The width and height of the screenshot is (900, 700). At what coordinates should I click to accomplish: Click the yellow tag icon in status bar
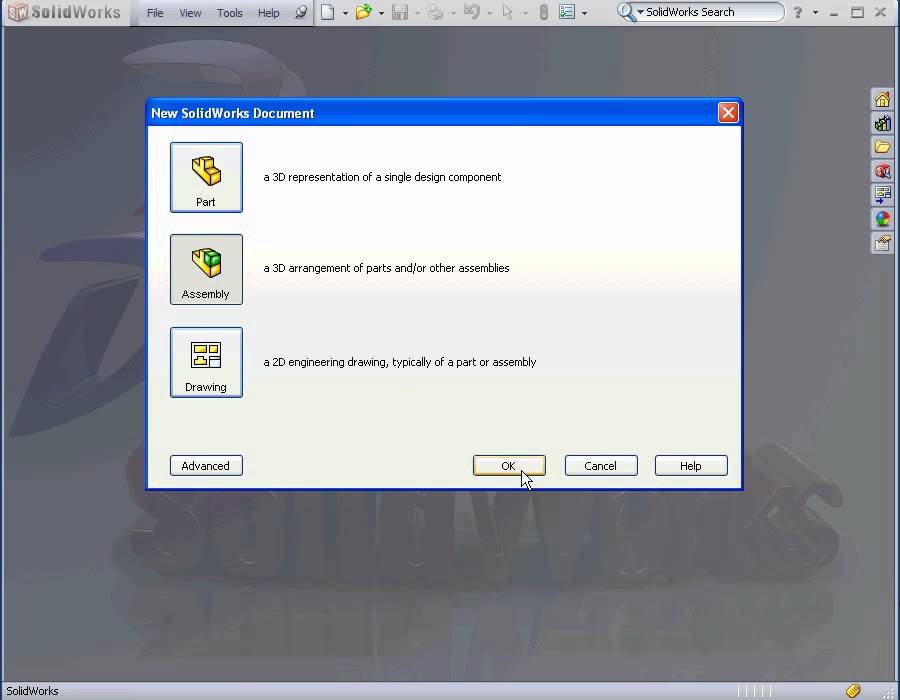853,690
